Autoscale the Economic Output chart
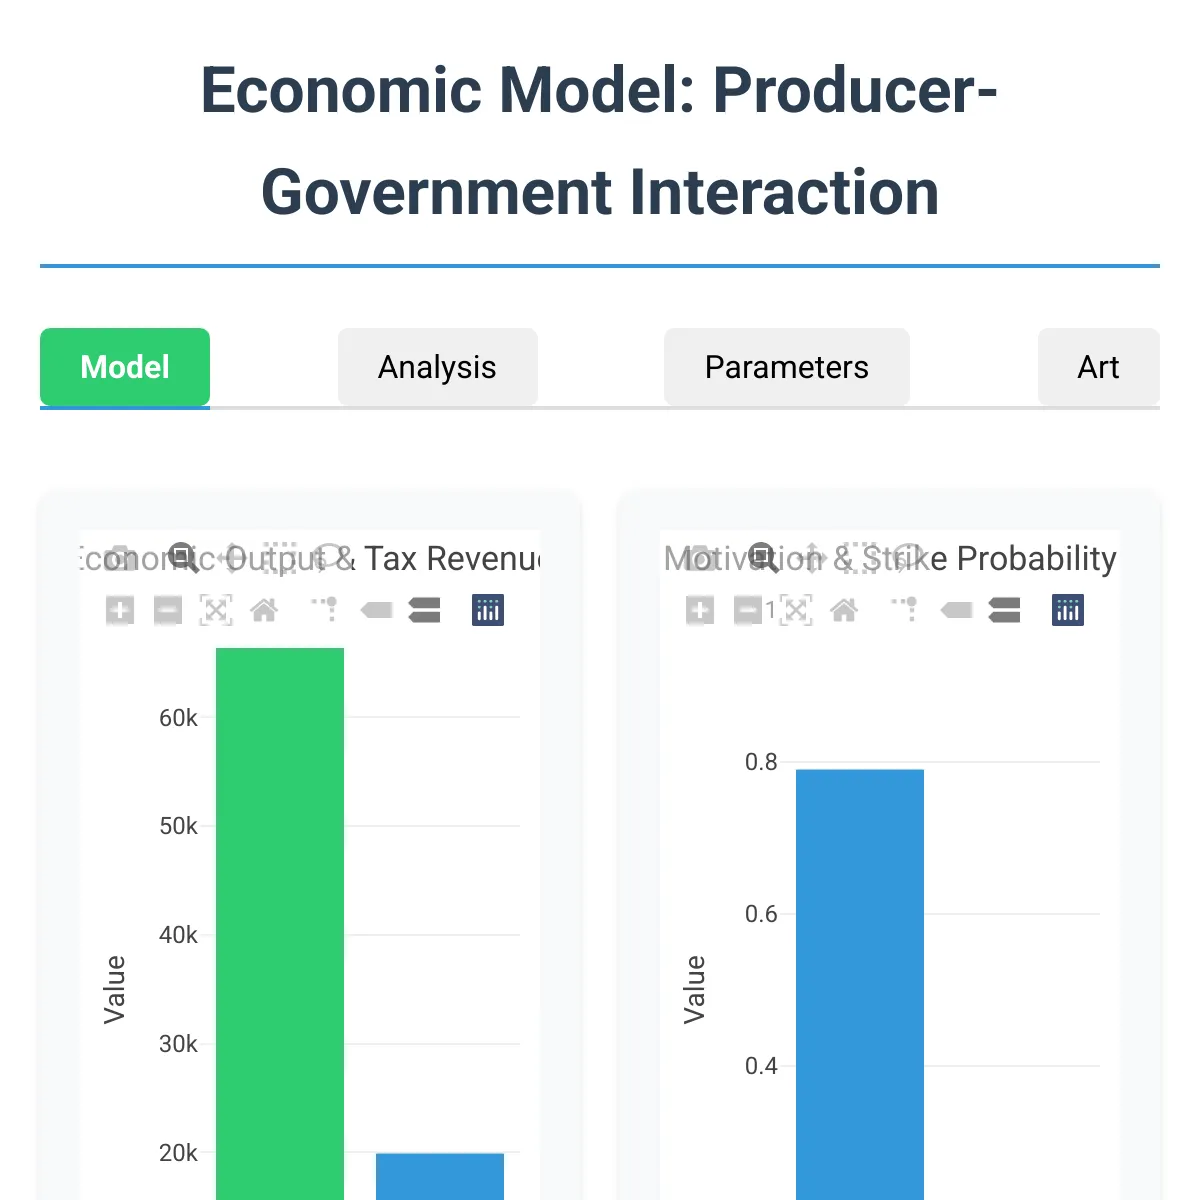This screenshot has height=1200, width=1200. 217,610
